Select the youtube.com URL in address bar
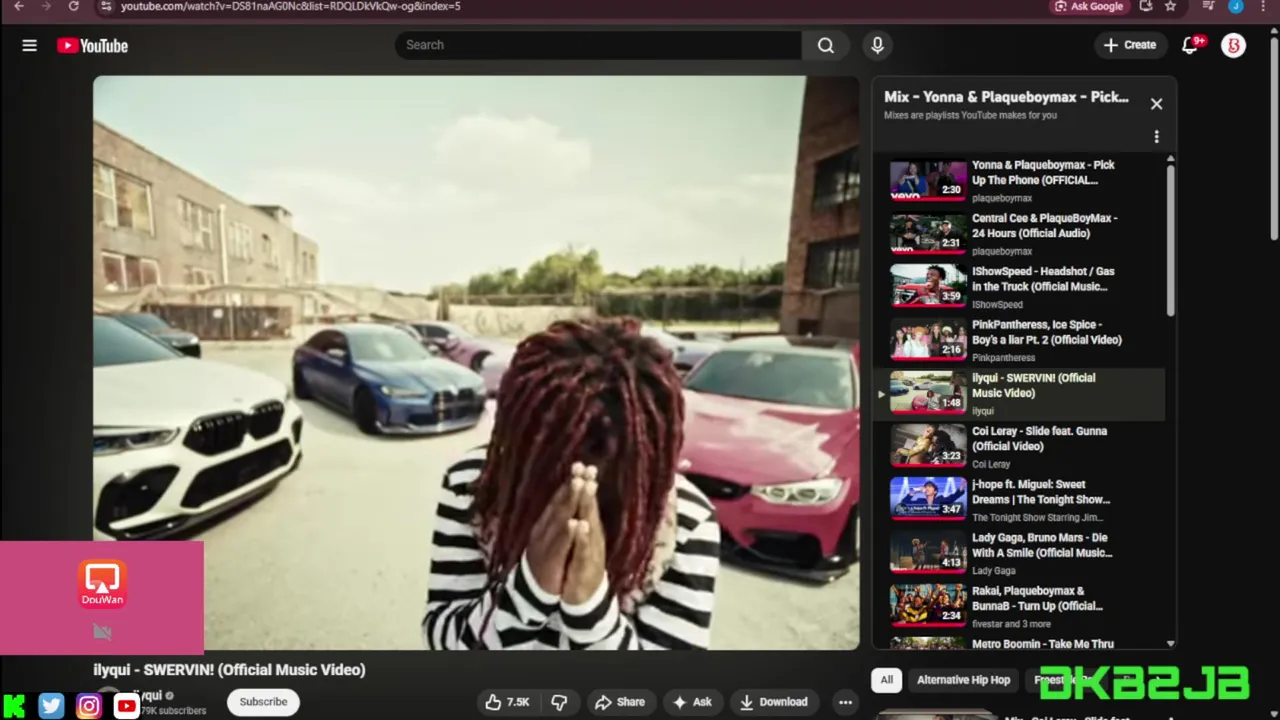The width and height of the screenshot is (1280, 720). (x=290, y=6)
